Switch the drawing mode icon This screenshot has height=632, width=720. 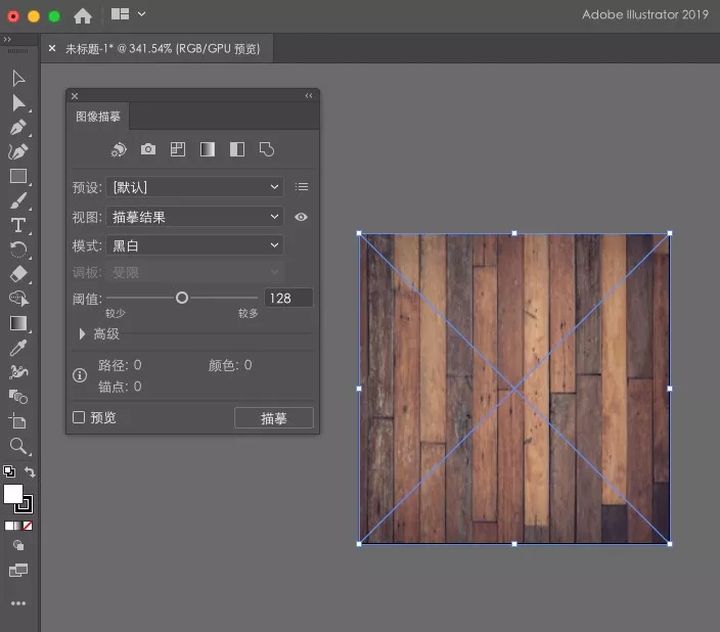18,546
